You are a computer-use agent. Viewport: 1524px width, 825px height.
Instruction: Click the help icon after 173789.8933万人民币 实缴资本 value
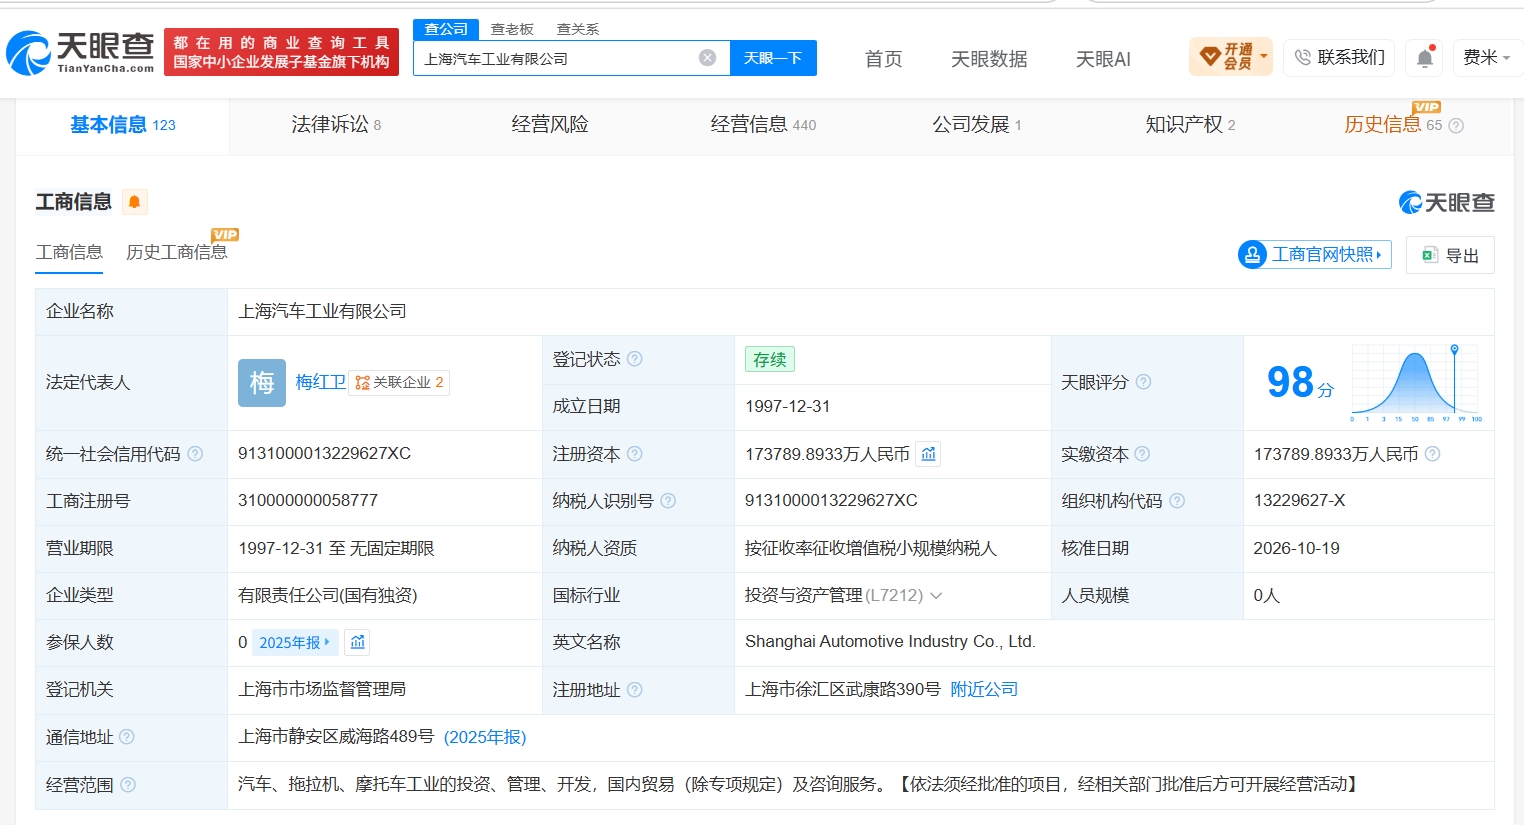(x=1432, y=454)
